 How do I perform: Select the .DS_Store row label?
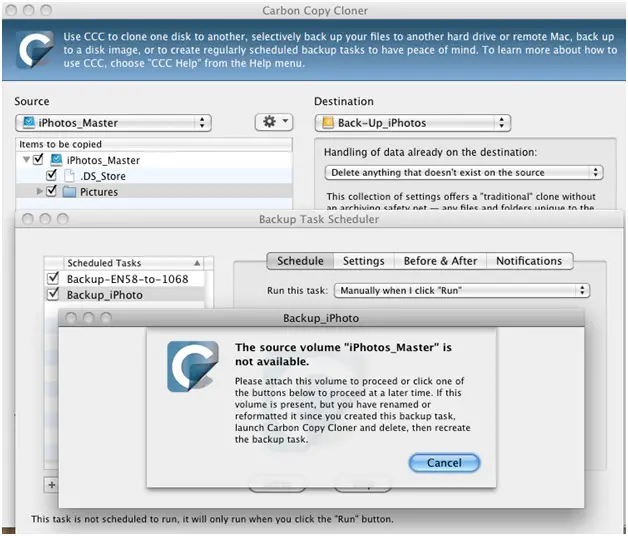tap(103, 176)
